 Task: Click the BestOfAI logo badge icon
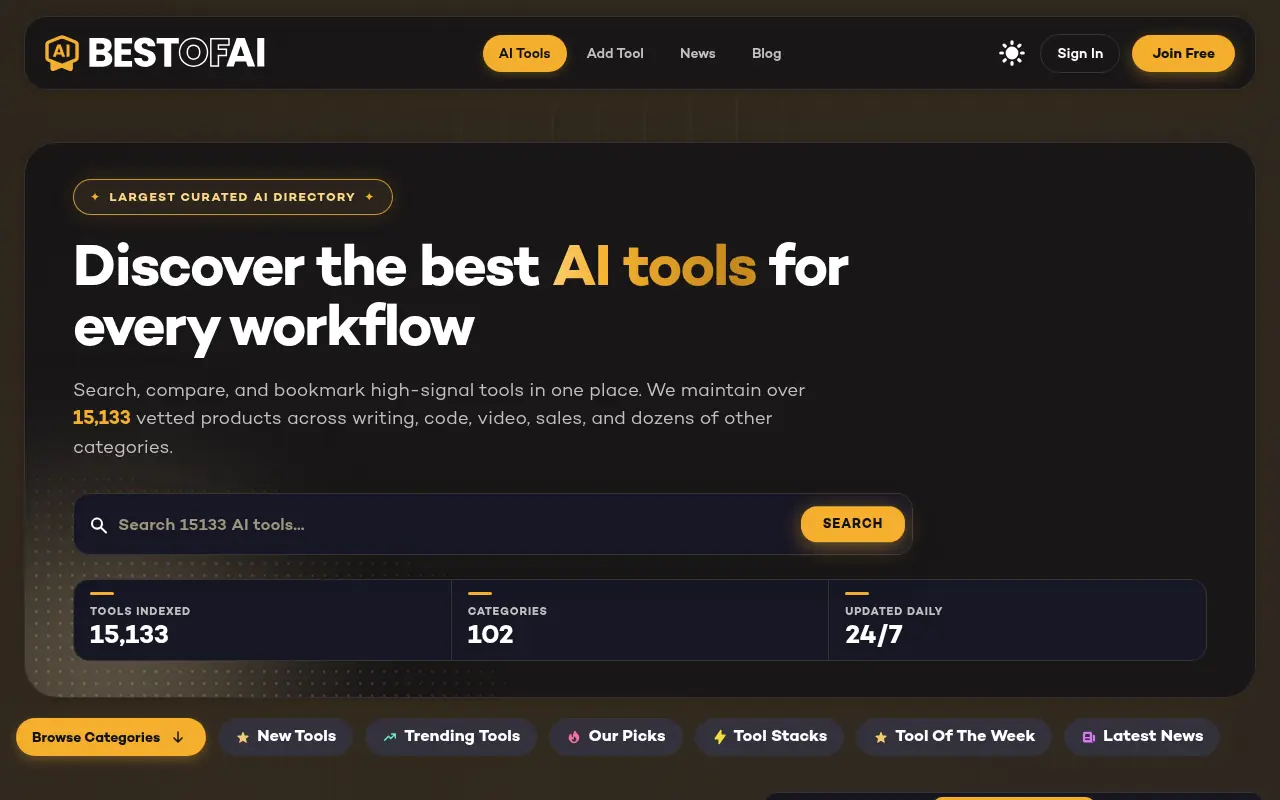62,53
